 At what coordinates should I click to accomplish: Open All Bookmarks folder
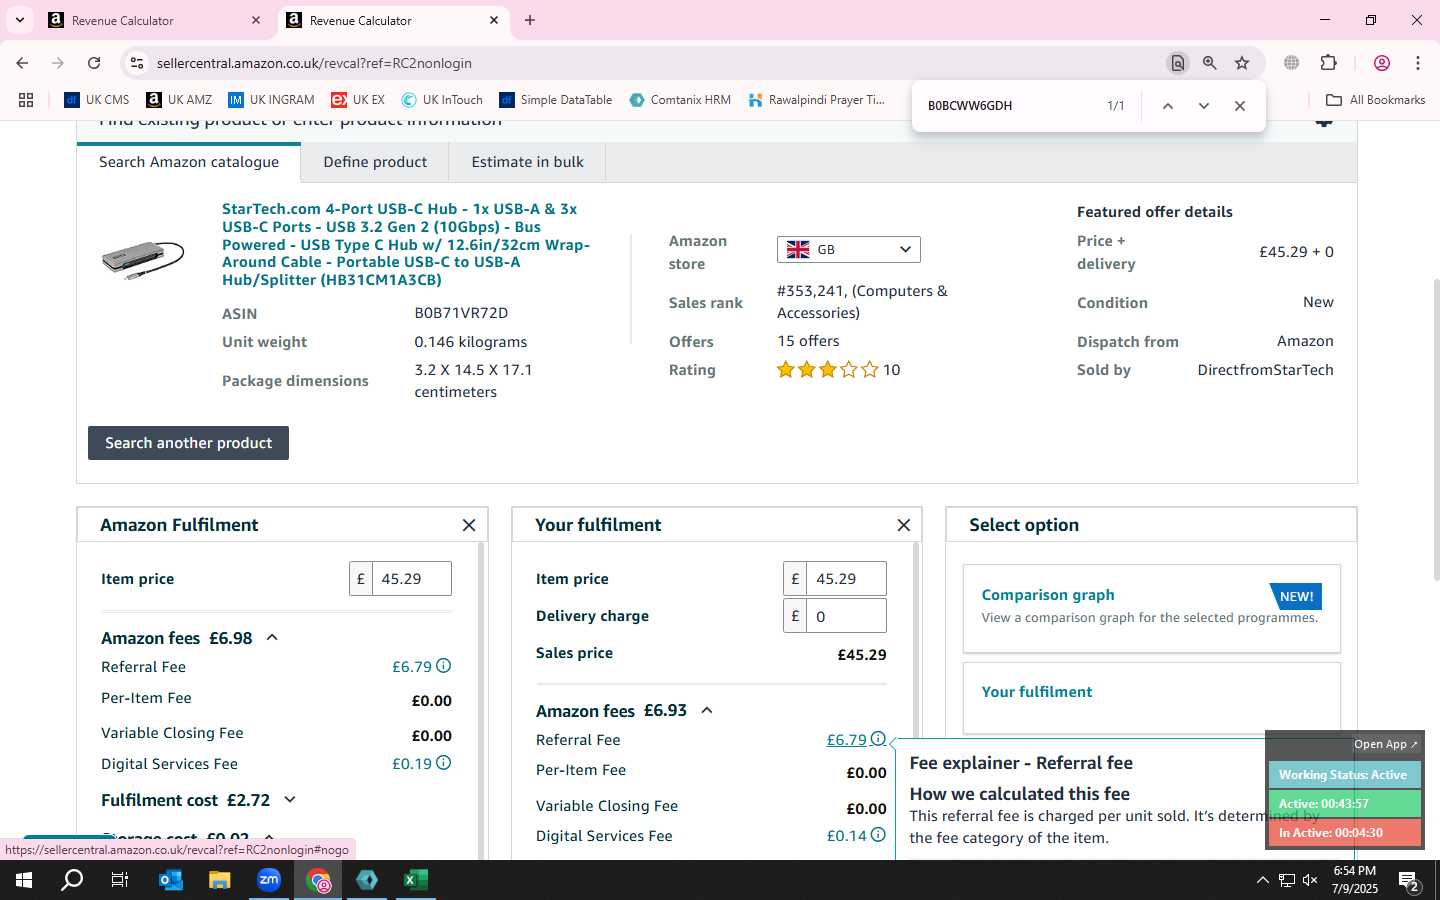click(x=1375, y=100)
